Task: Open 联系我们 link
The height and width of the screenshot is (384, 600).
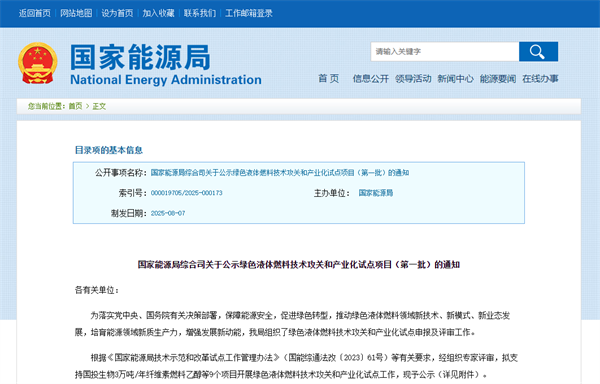Action: click(200, 13)
